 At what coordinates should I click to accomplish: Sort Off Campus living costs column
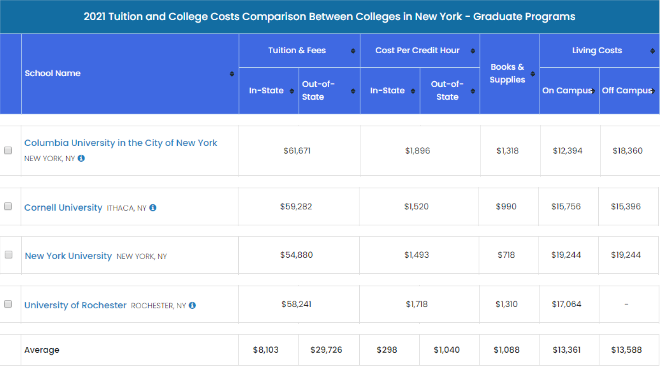653,91
